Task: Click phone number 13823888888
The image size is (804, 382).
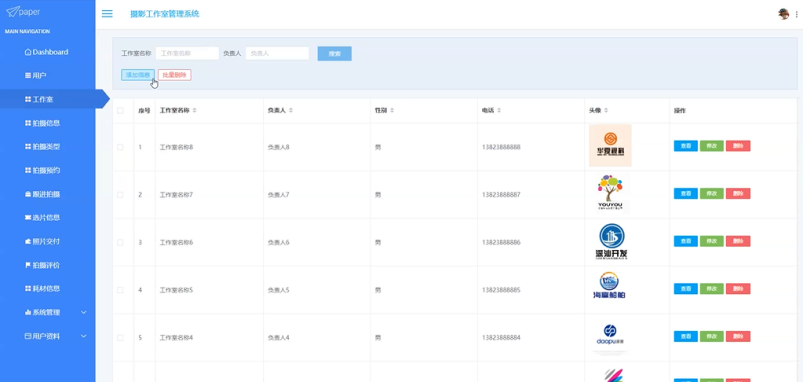Action: pos(501,147)
